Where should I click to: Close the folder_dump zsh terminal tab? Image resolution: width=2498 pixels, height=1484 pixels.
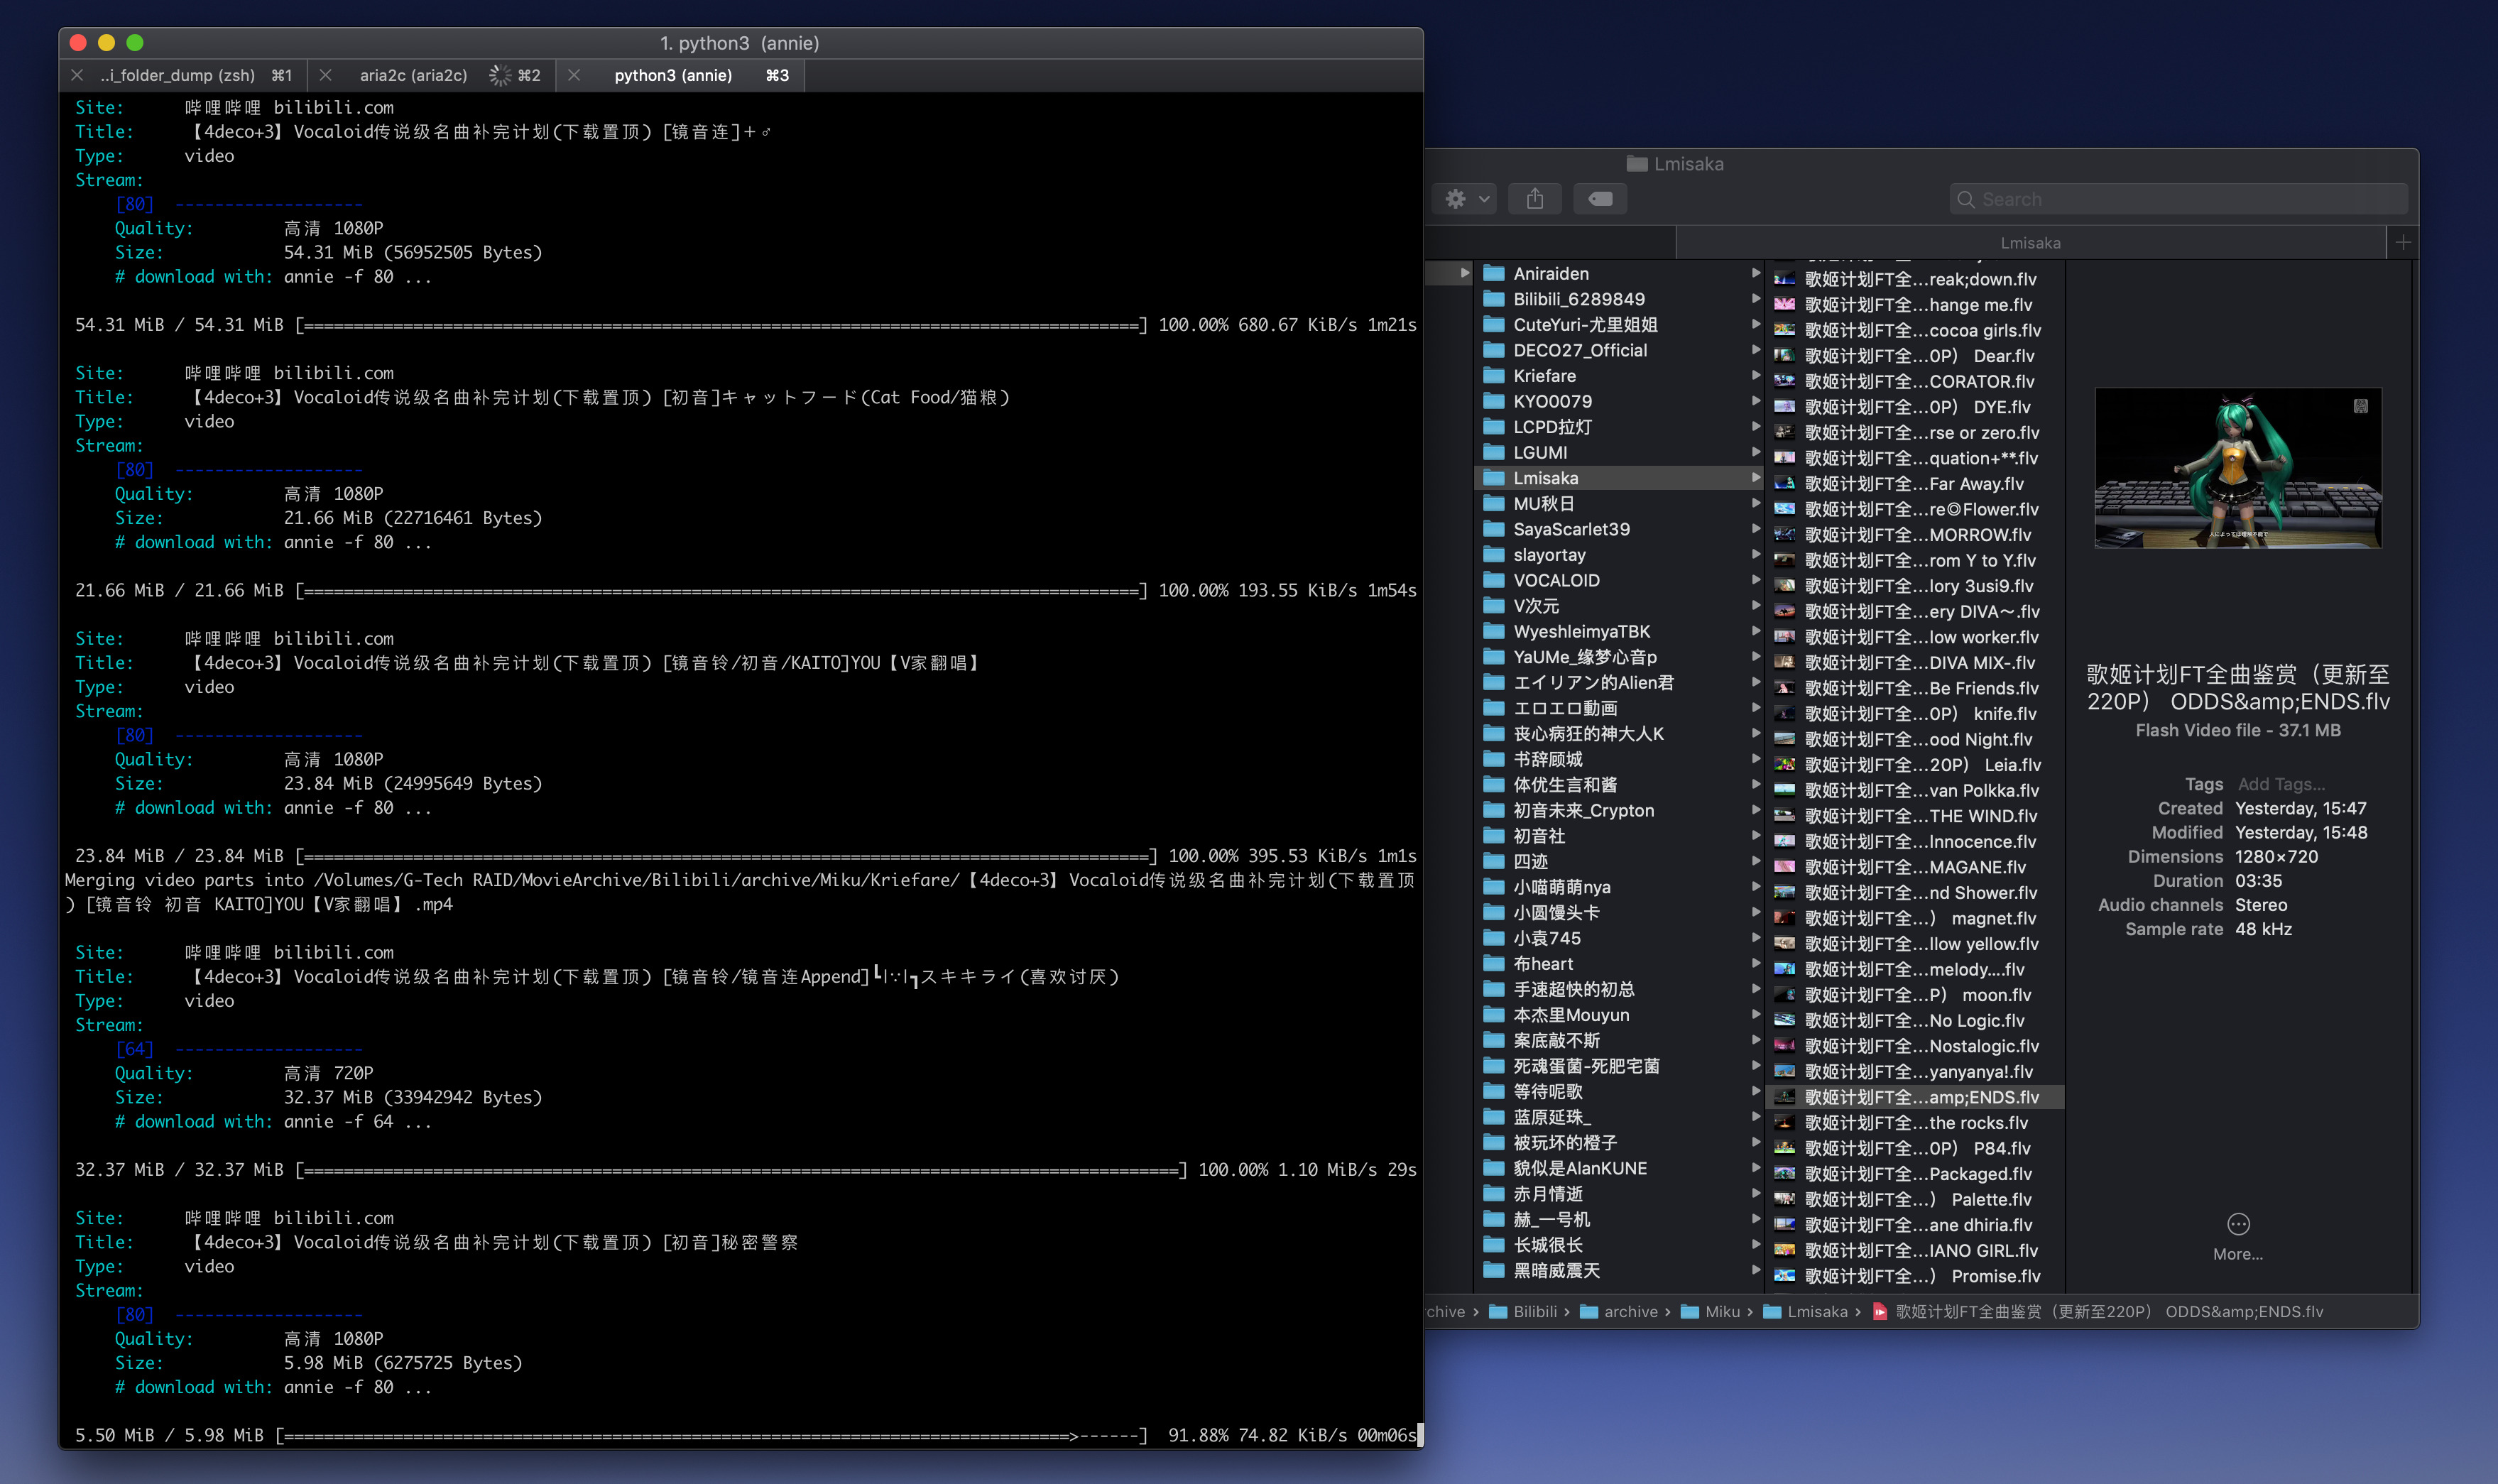point(77,75)
